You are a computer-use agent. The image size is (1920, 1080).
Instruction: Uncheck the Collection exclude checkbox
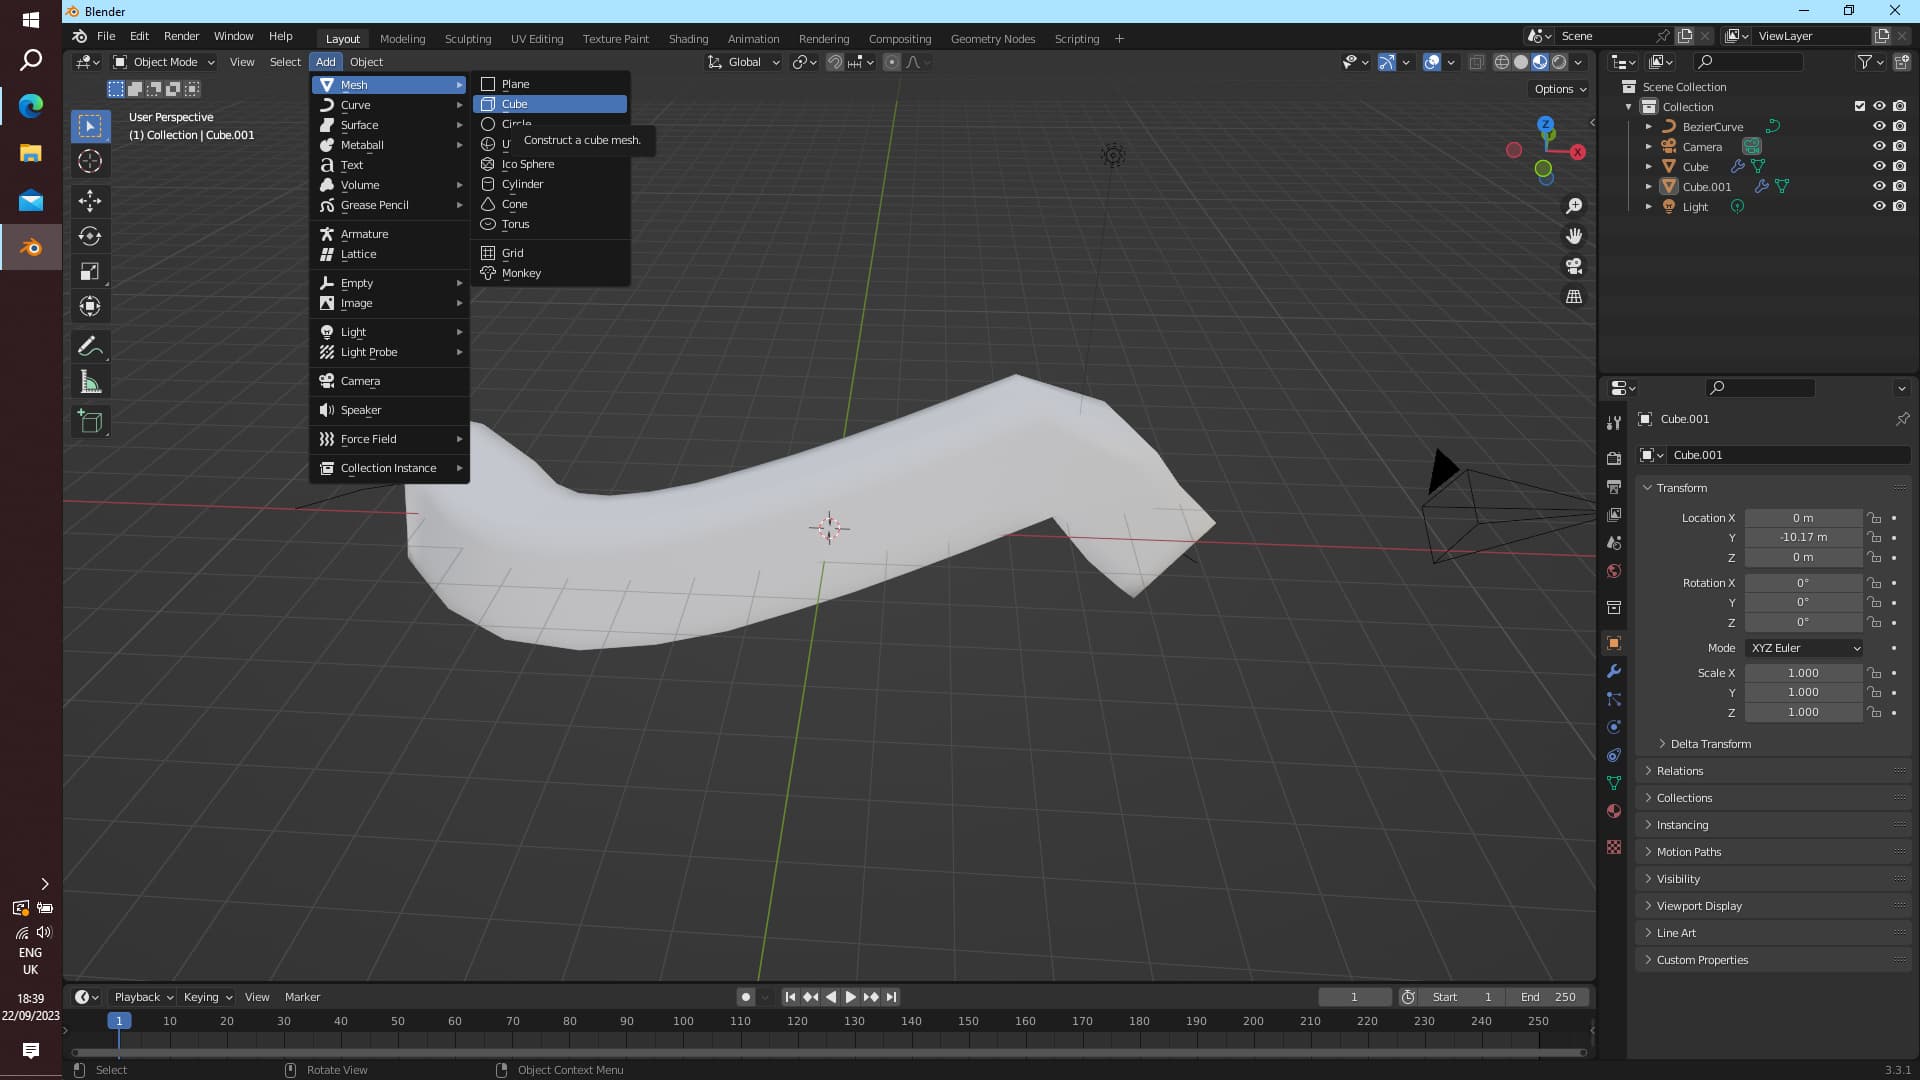pyautogui.click(x=1860, y=106)
